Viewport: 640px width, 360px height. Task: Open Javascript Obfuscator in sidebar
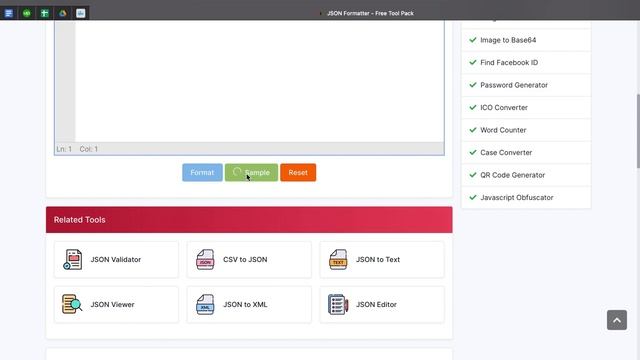526,197
